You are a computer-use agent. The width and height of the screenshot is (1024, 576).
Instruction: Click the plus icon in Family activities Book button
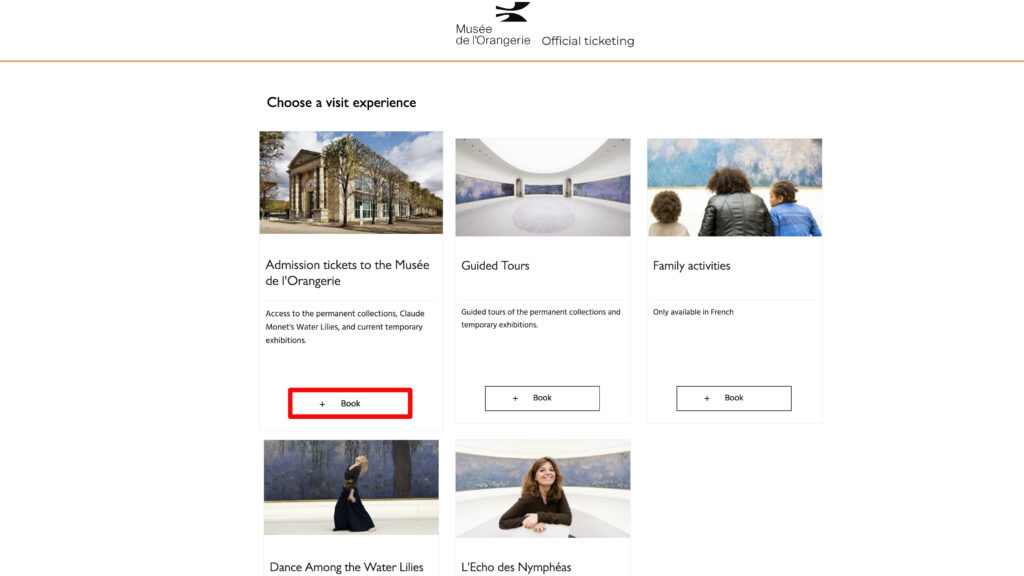click(x=707, y=398)
